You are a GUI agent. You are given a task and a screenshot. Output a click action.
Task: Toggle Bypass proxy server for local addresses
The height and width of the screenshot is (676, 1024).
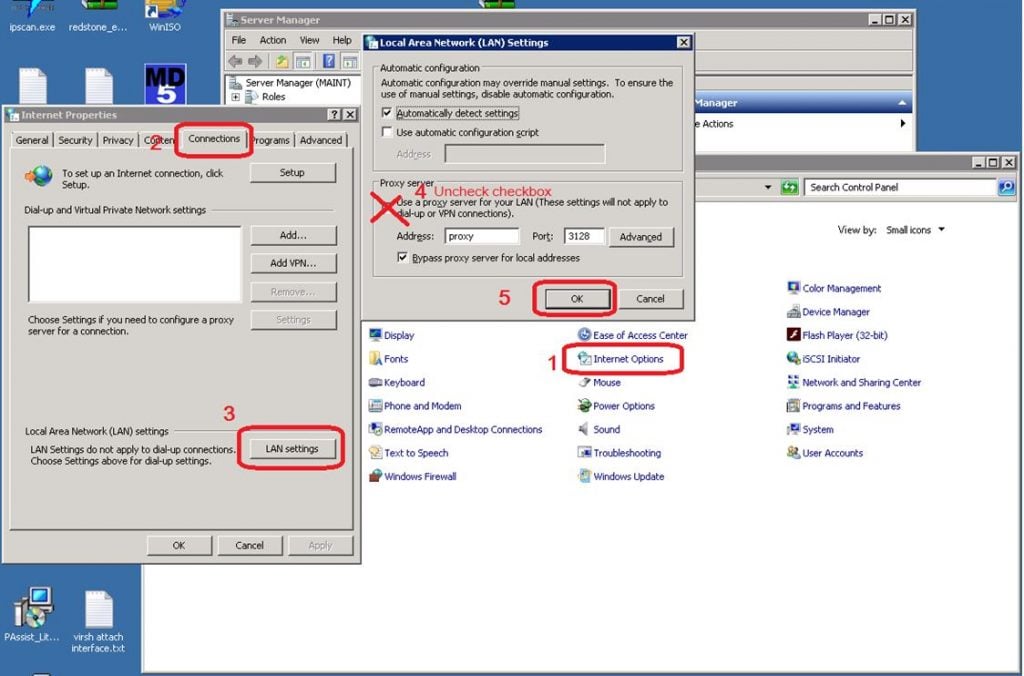point(403,257)
